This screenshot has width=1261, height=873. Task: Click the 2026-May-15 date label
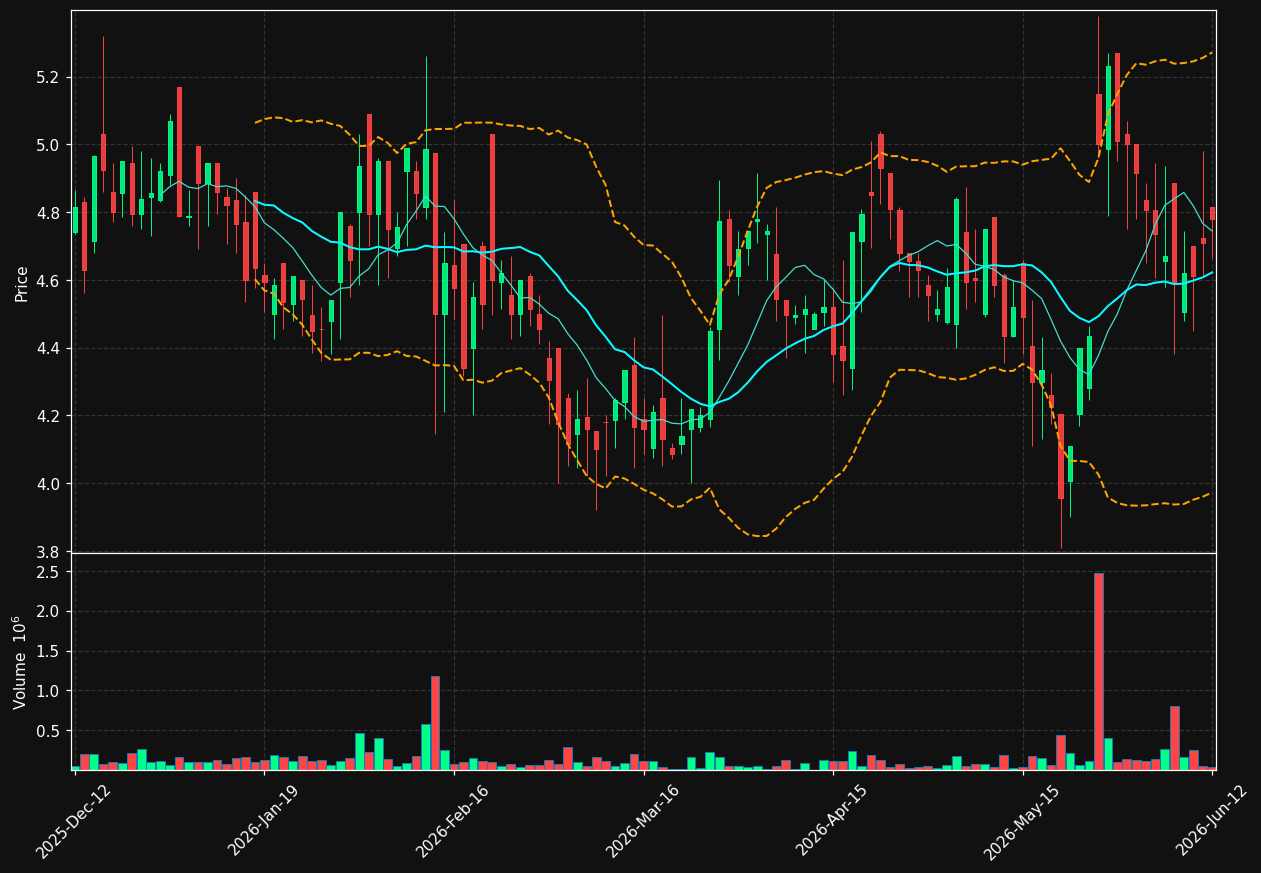[1021, 821]
